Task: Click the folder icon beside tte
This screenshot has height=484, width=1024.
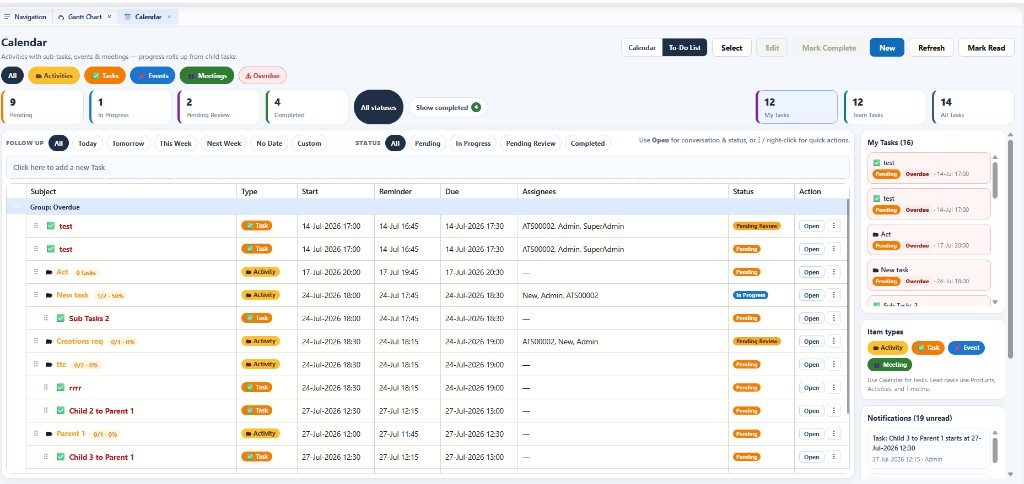Action: 50,364
